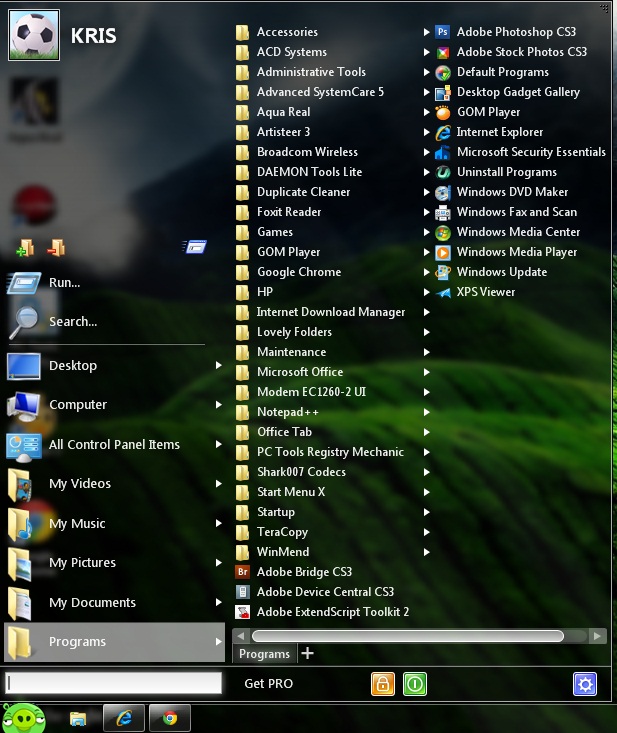
Task: Click the KRIS soccer ball avatar
Action: tap(34, 35)
